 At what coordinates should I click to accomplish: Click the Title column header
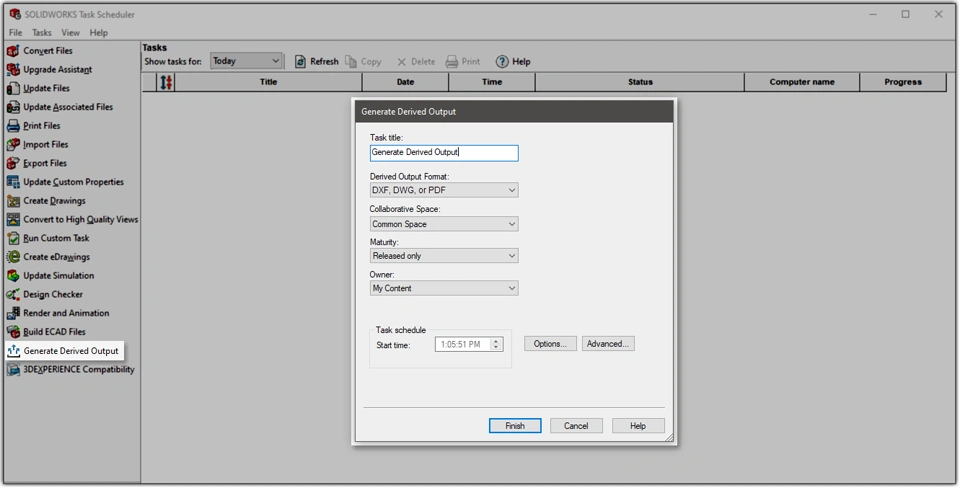pos(268,82)
